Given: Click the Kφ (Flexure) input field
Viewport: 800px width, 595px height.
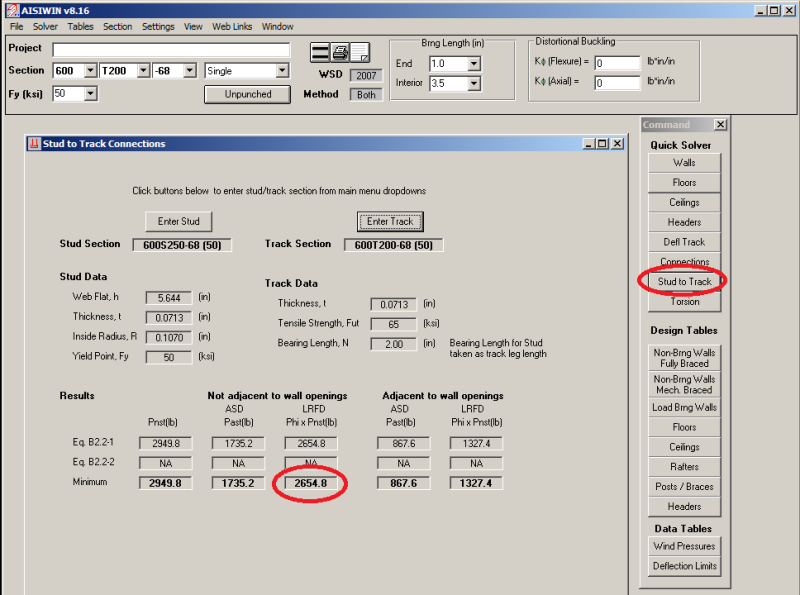Looking at the screenshot, I should click(x=617, y=63).
